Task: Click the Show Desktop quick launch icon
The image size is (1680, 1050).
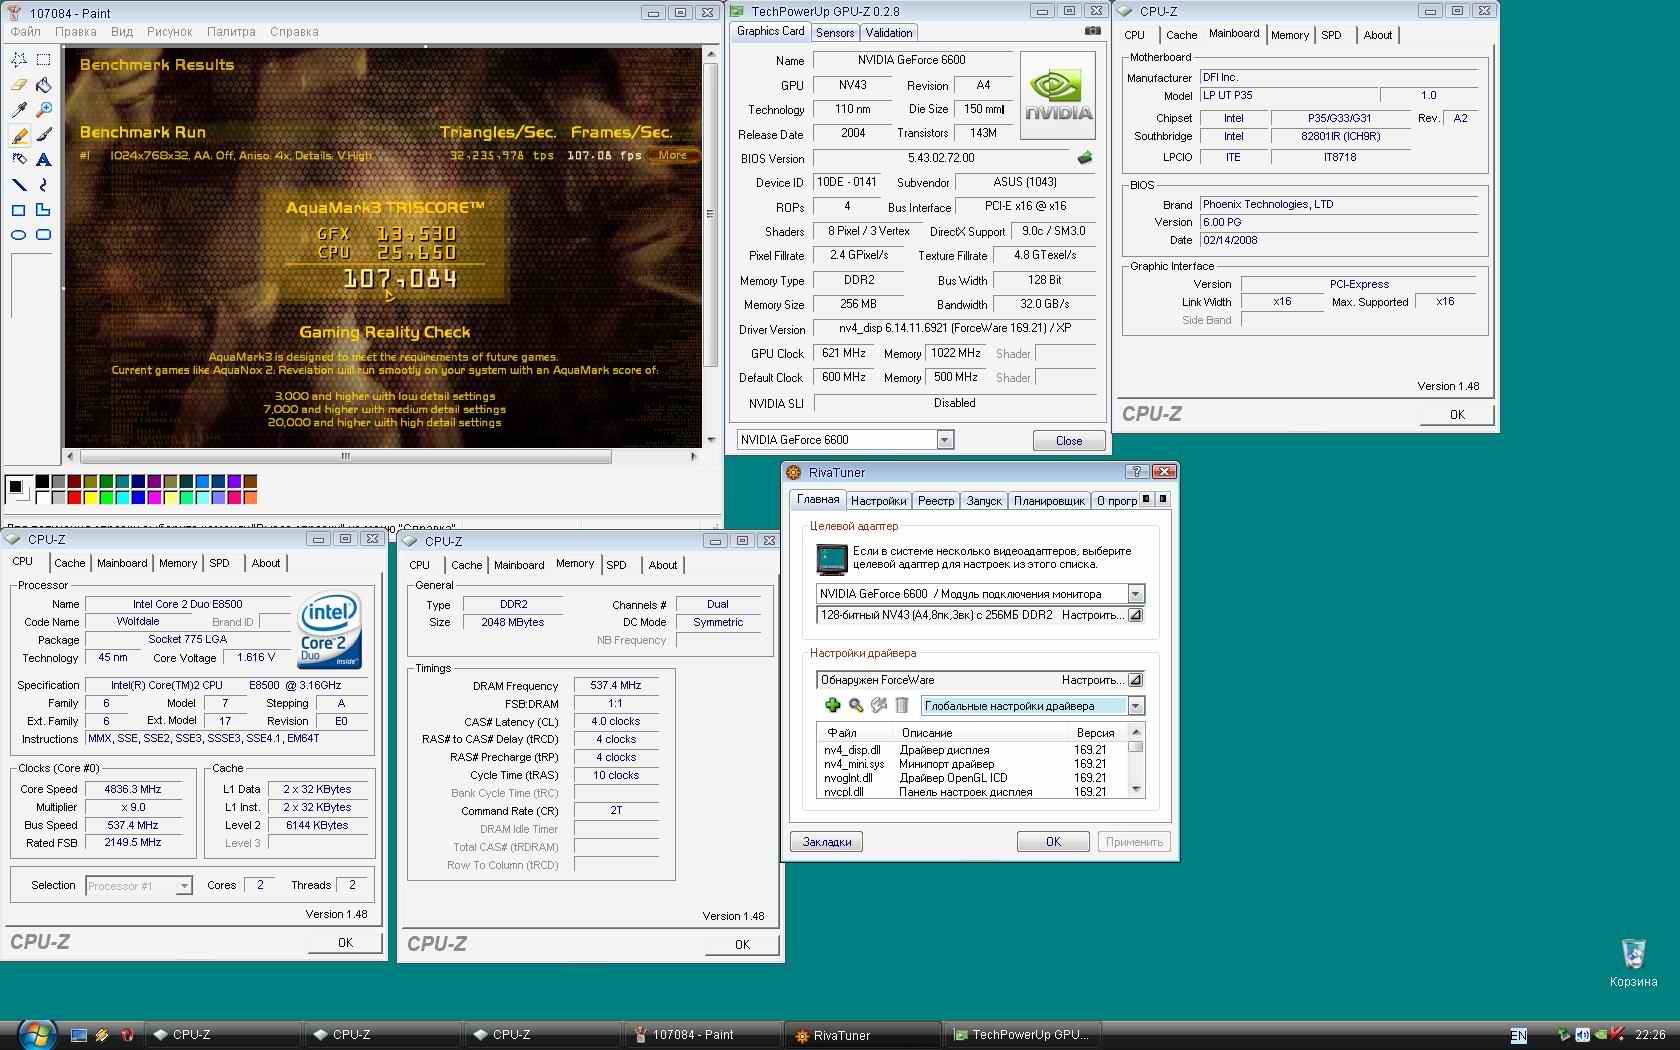Action: (79, 1035)
